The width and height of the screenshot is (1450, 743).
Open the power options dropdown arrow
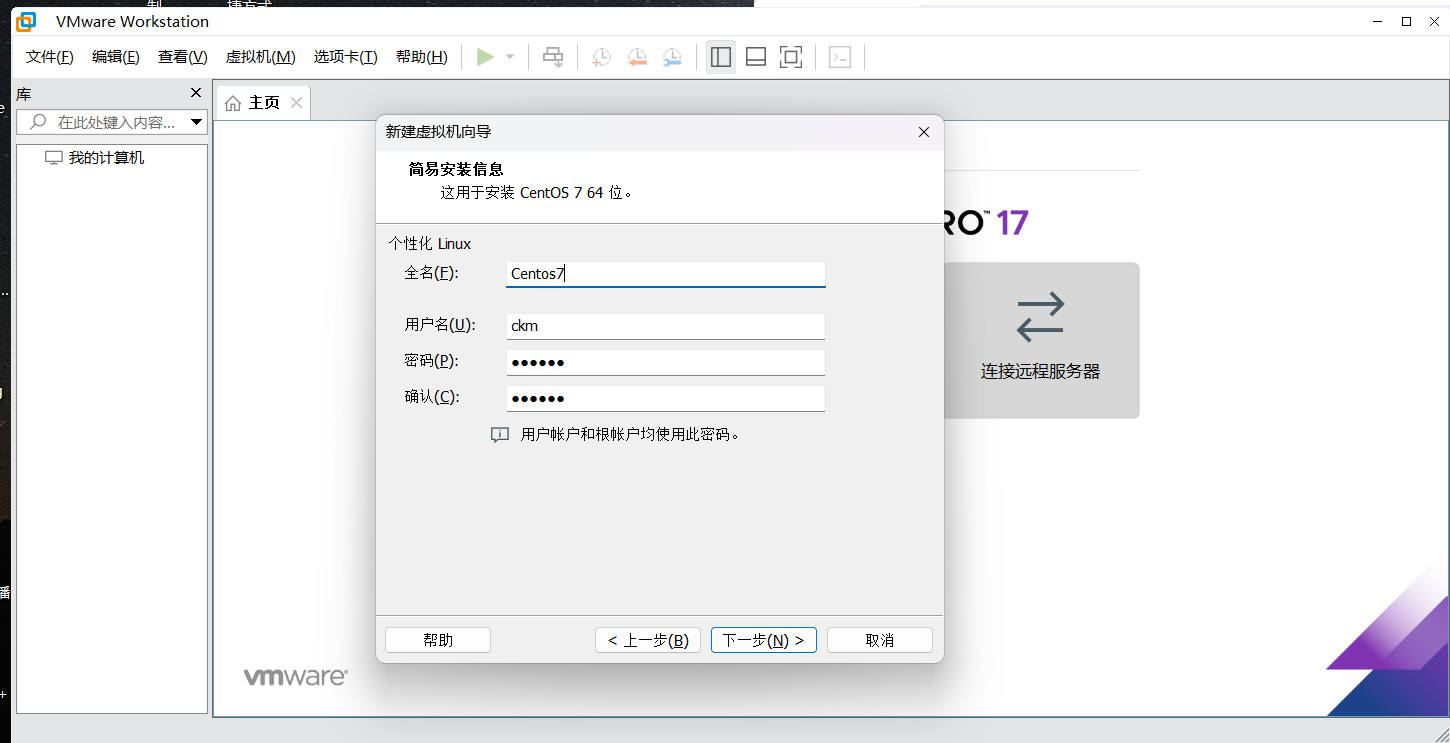click(510, 57)
